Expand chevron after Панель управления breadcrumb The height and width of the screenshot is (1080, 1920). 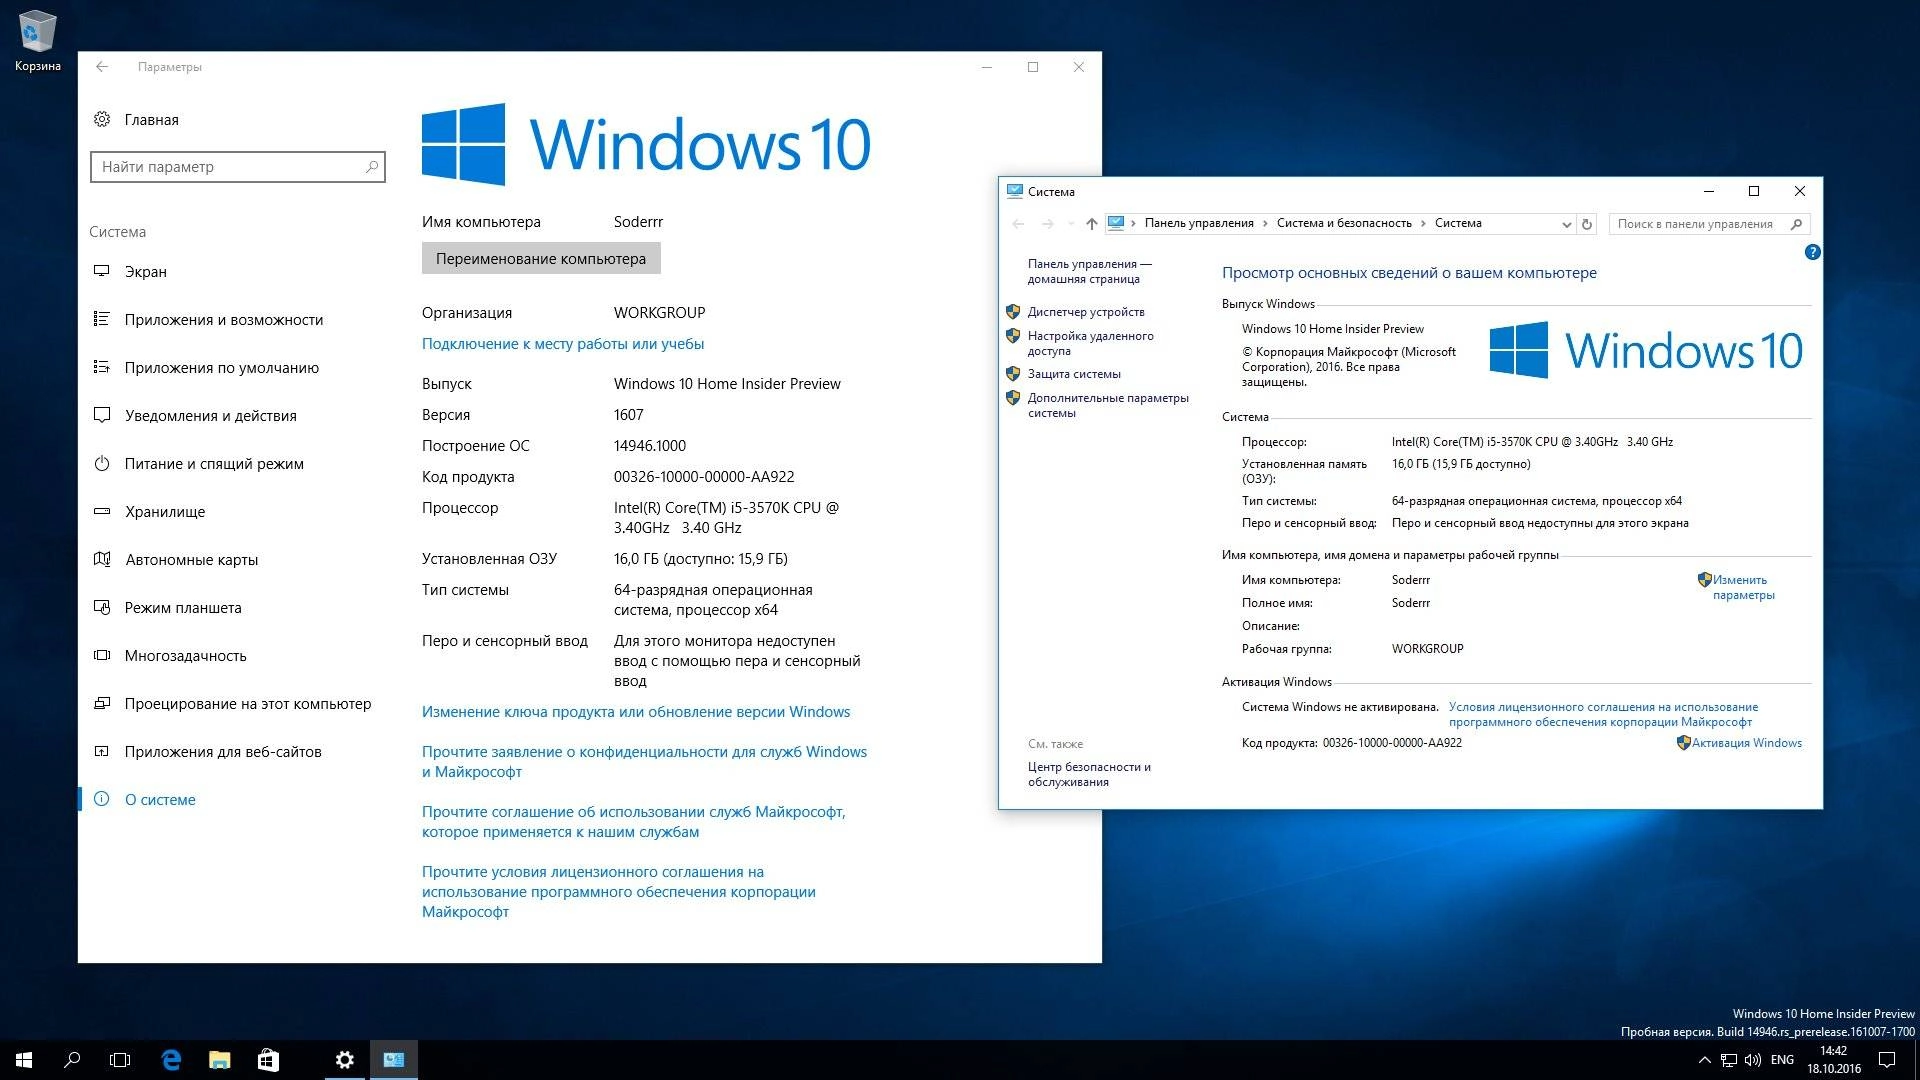(x=1265, y=223)
